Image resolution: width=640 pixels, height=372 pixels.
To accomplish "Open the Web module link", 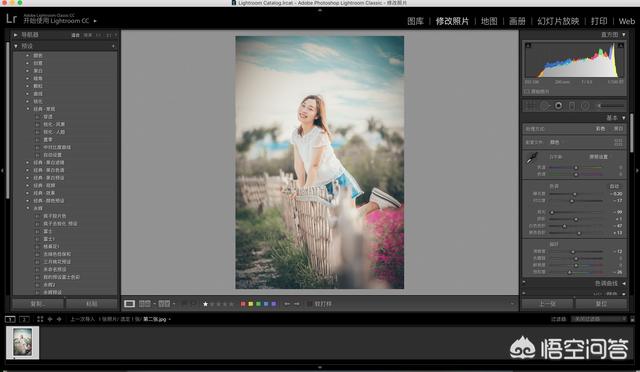I will (627, 21).
